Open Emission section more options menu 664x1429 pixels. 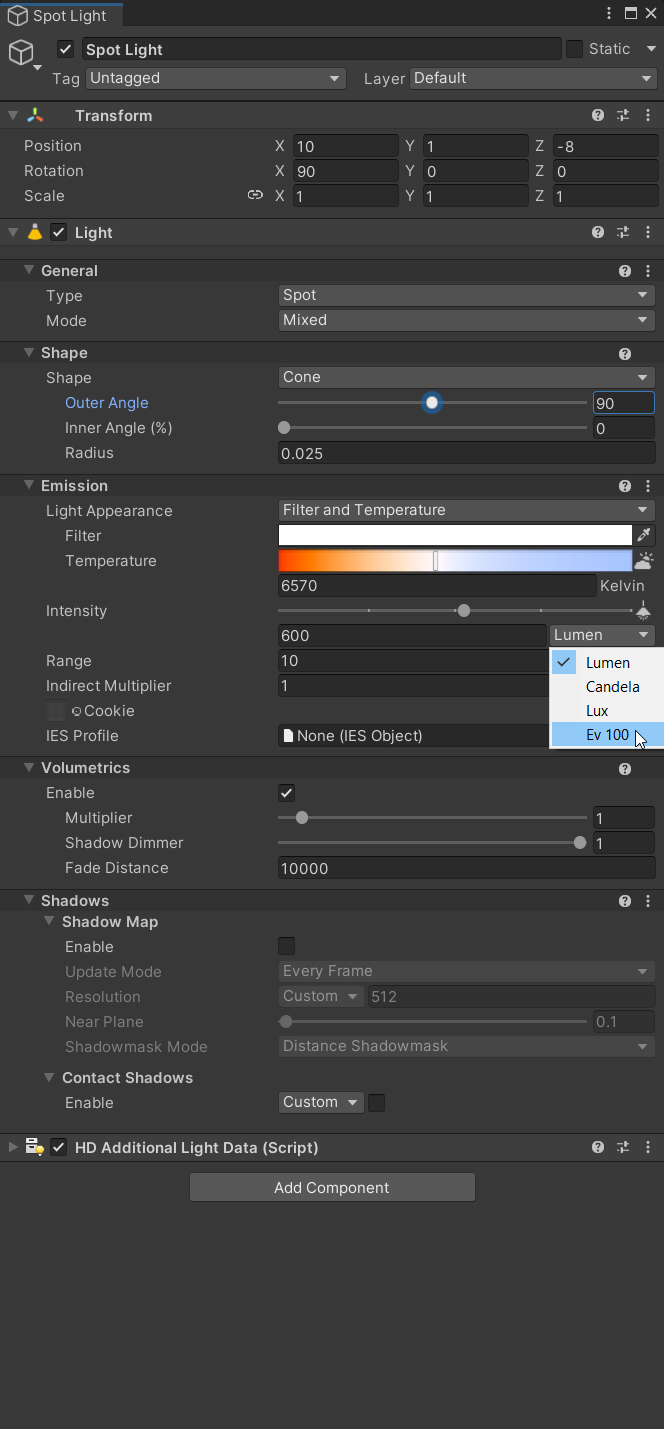648,486
